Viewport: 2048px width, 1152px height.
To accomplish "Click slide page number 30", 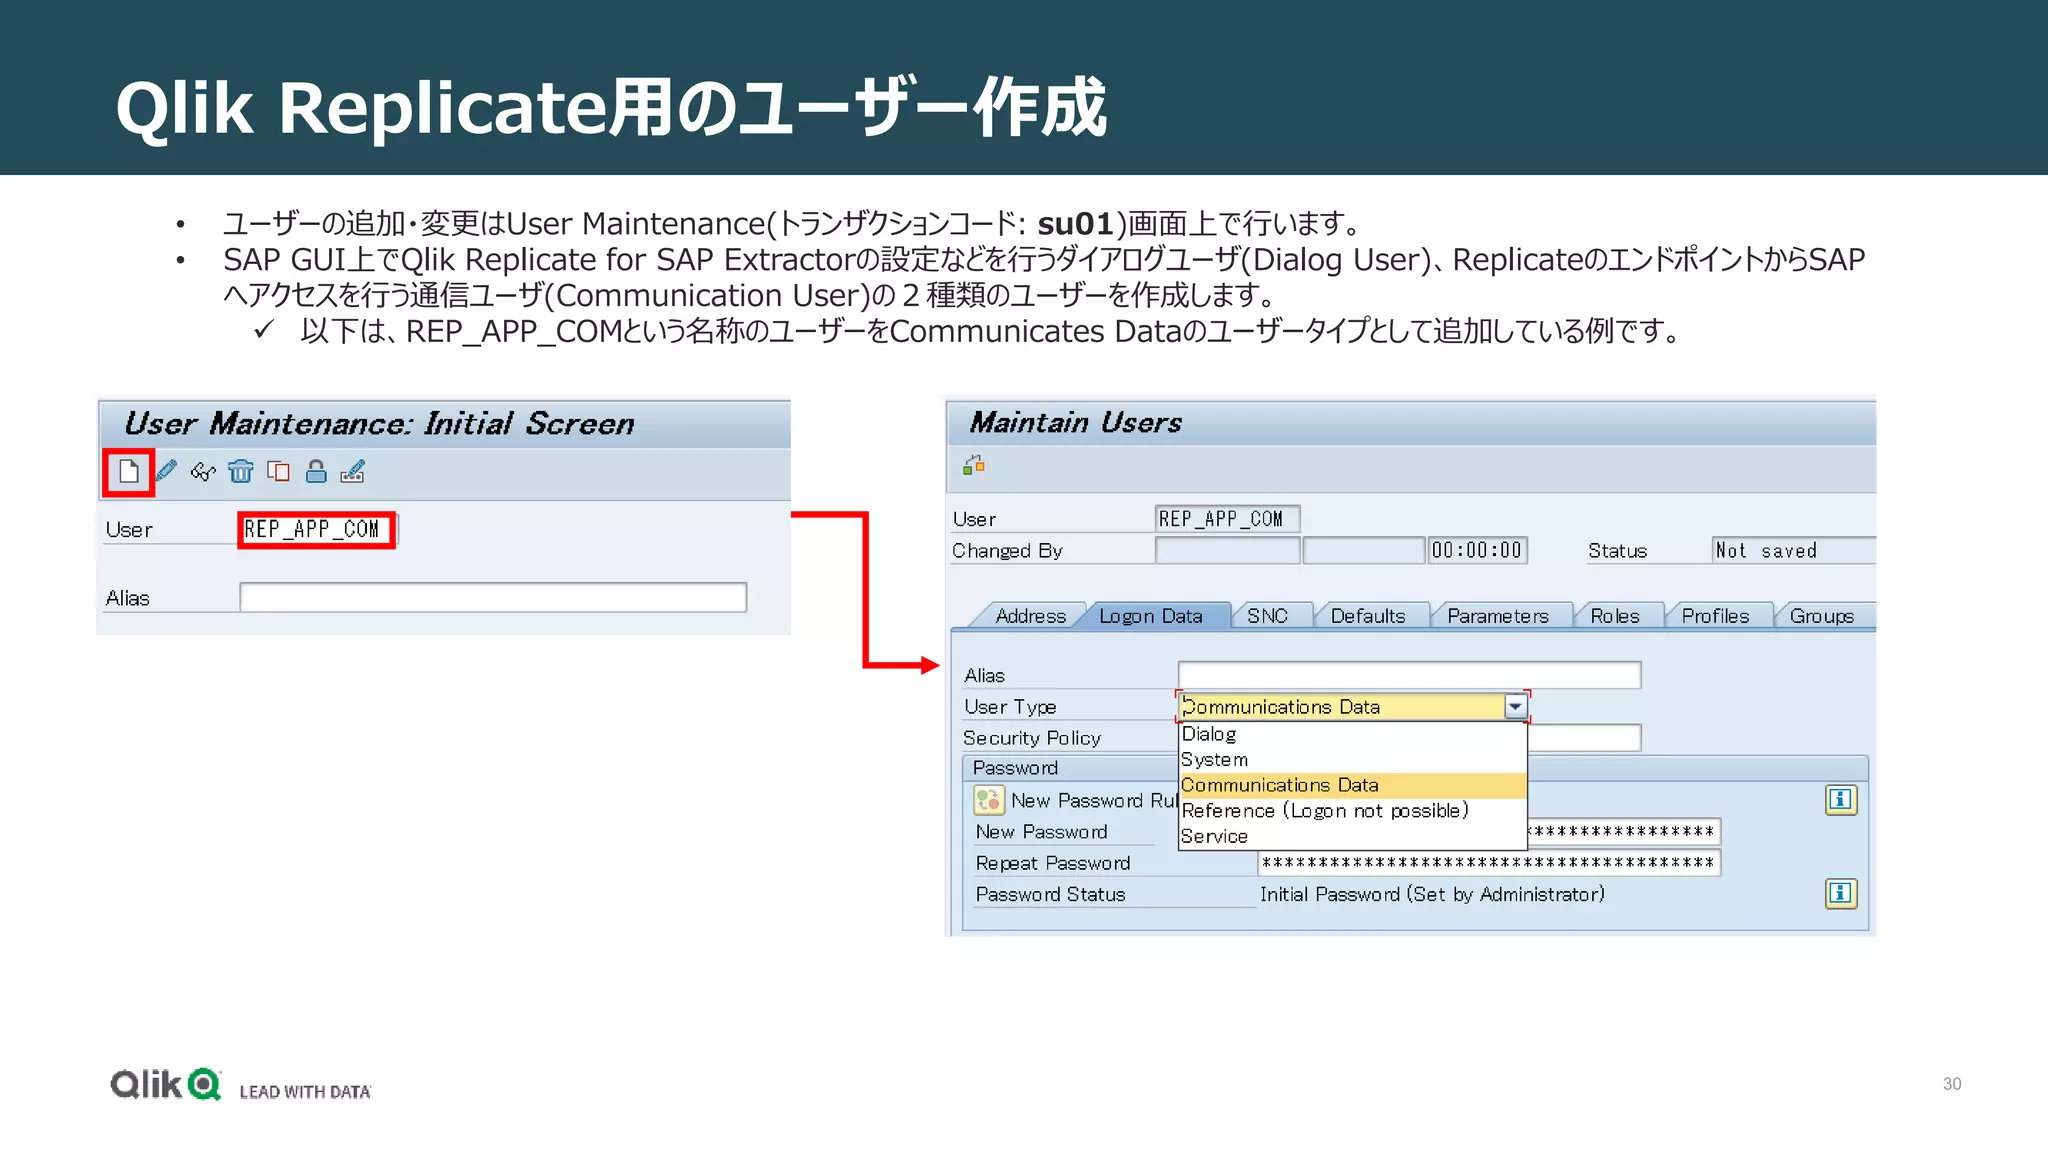I will pyautogui.click(x=1951, y=1084).
